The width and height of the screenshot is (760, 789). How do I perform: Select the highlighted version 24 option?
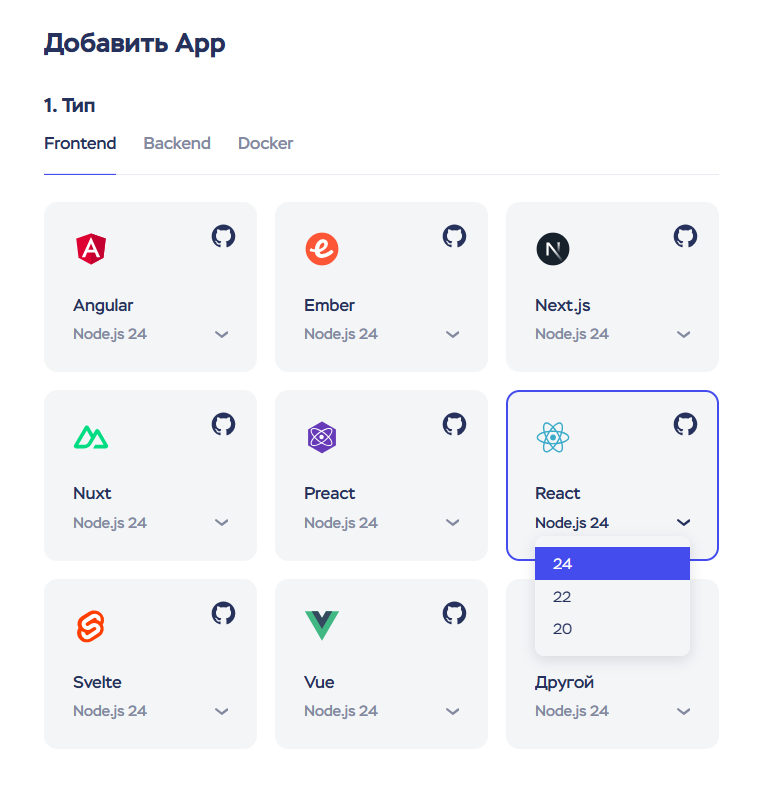tap(612, 564)
